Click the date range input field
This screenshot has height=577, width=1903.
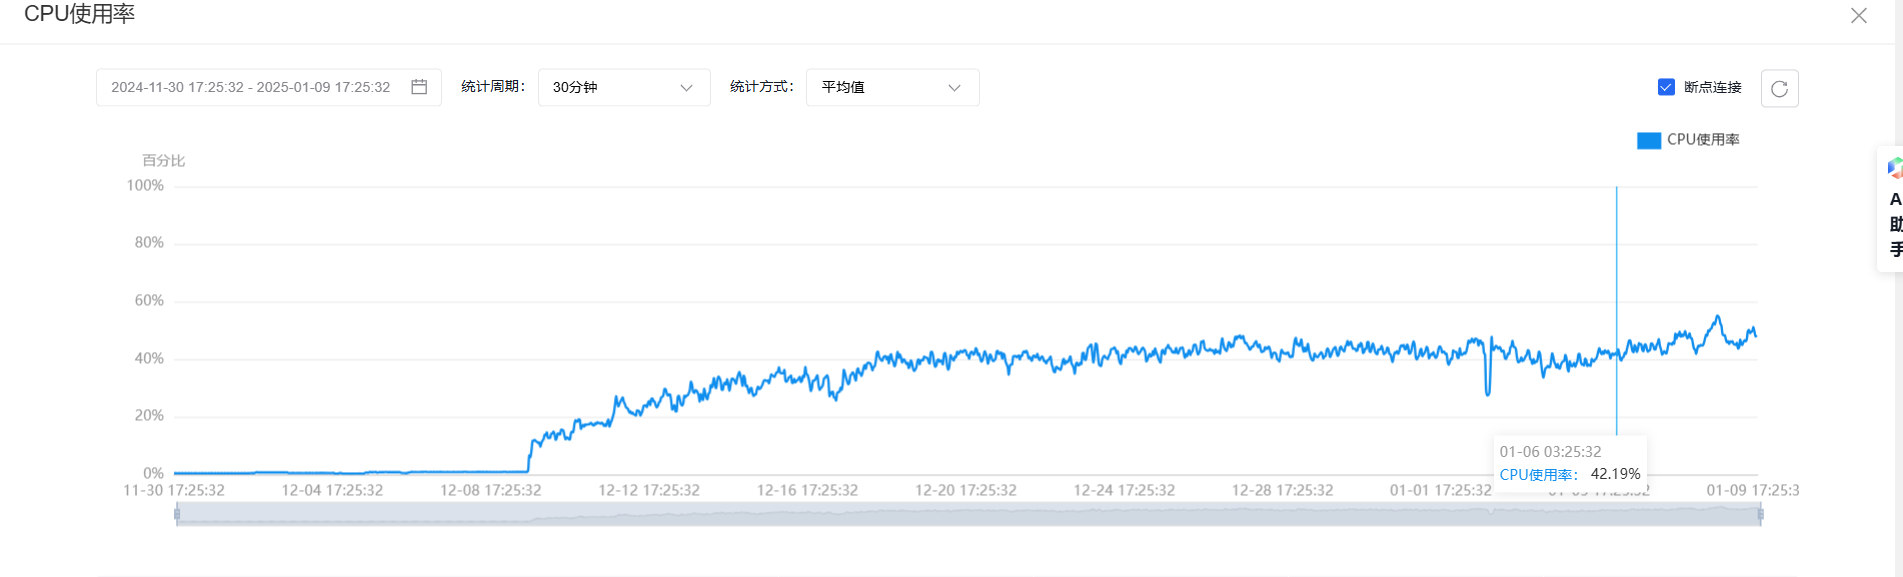pyautogui.click(x=251, y=87)
